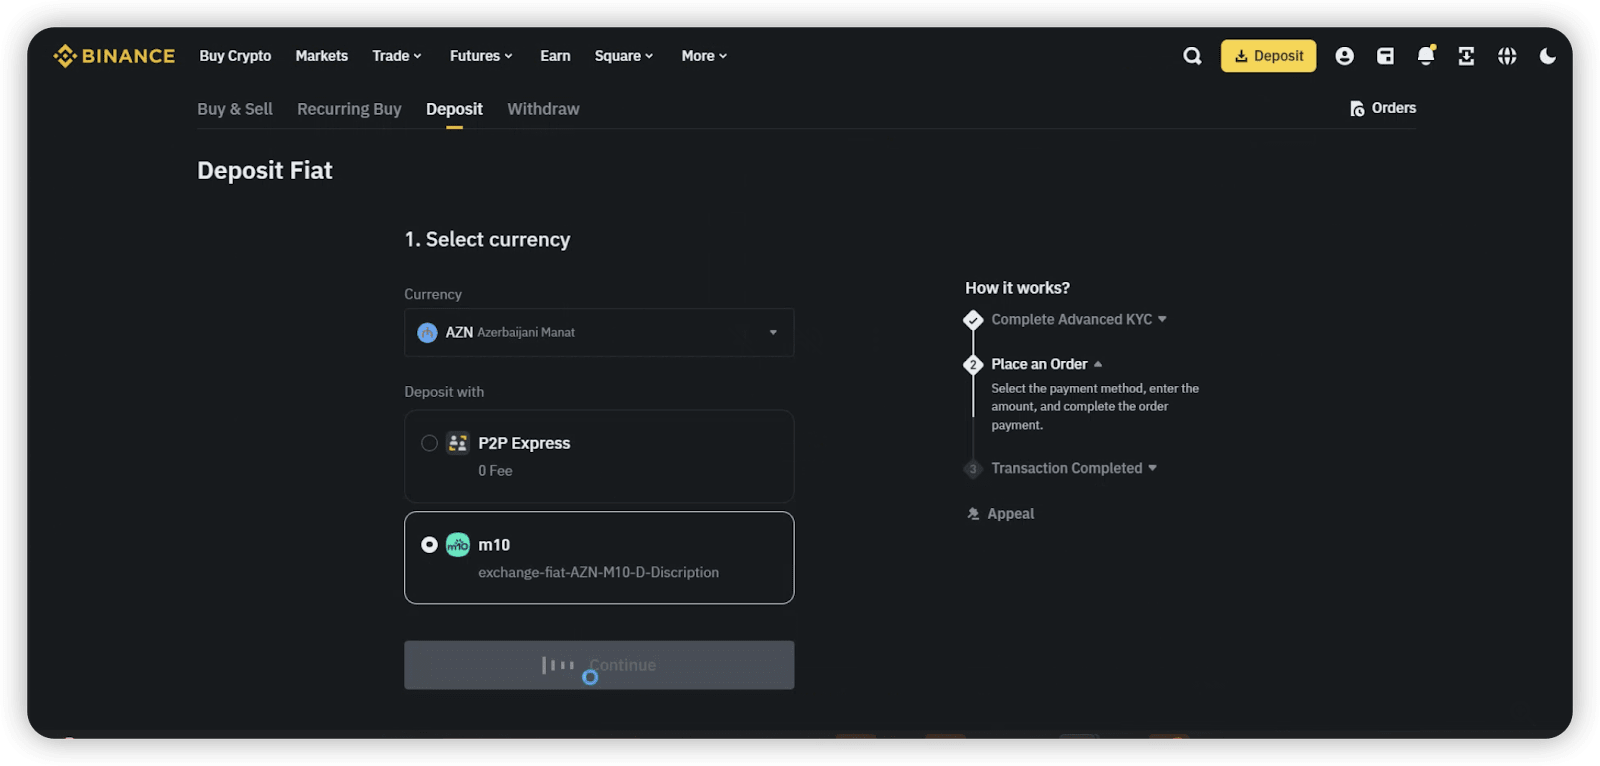This screenshot has width=1600, height=766.
Task: Click the AZN currency coin icon
Action: coord(427,333)
